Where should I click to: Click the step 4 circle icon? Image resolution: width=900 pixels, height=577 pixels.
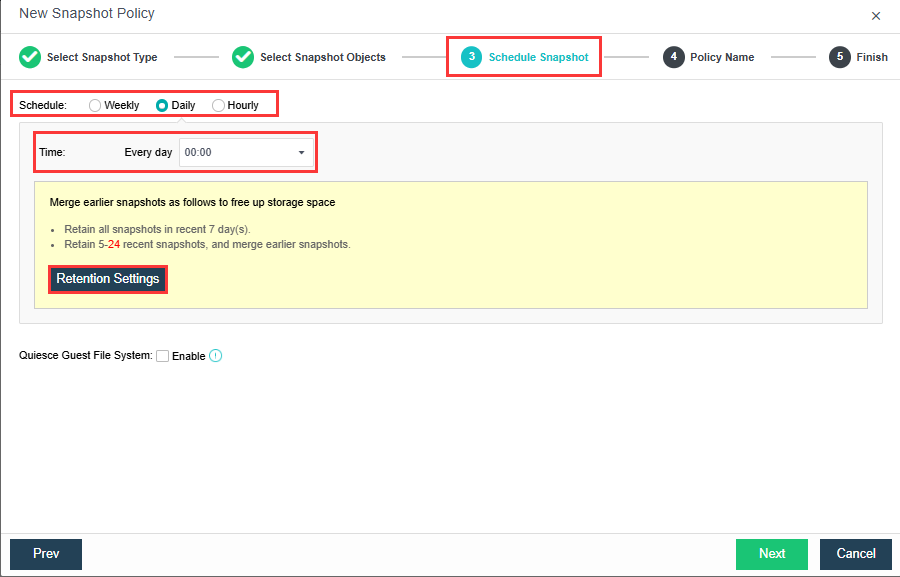(x=674, y=57)
